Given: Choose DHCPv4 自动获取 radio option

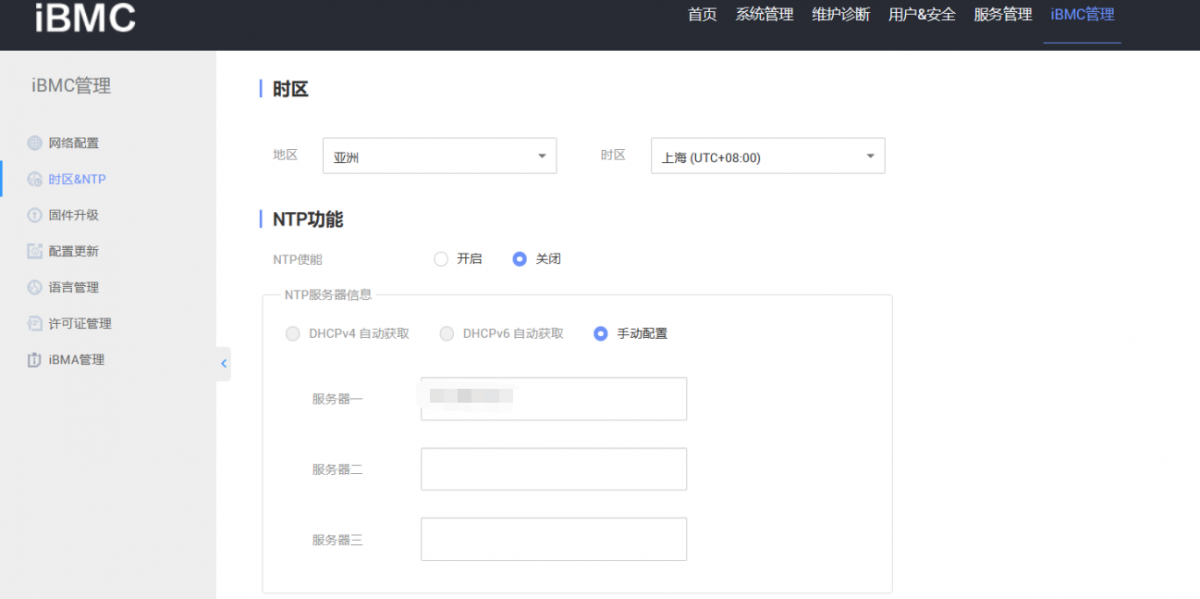Looking at the screenshot, I should (293, 334).
